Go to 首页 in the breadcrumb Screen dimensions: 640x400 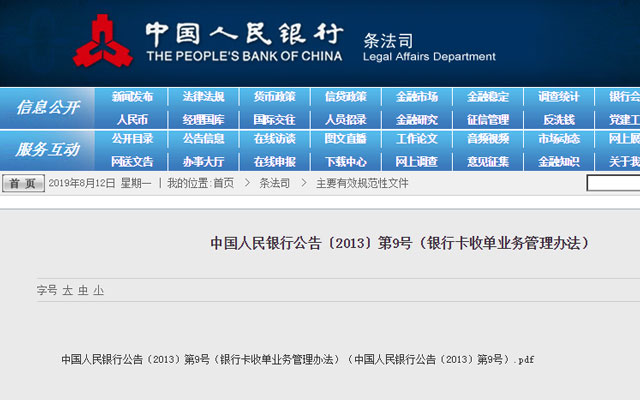click(223, 183)
